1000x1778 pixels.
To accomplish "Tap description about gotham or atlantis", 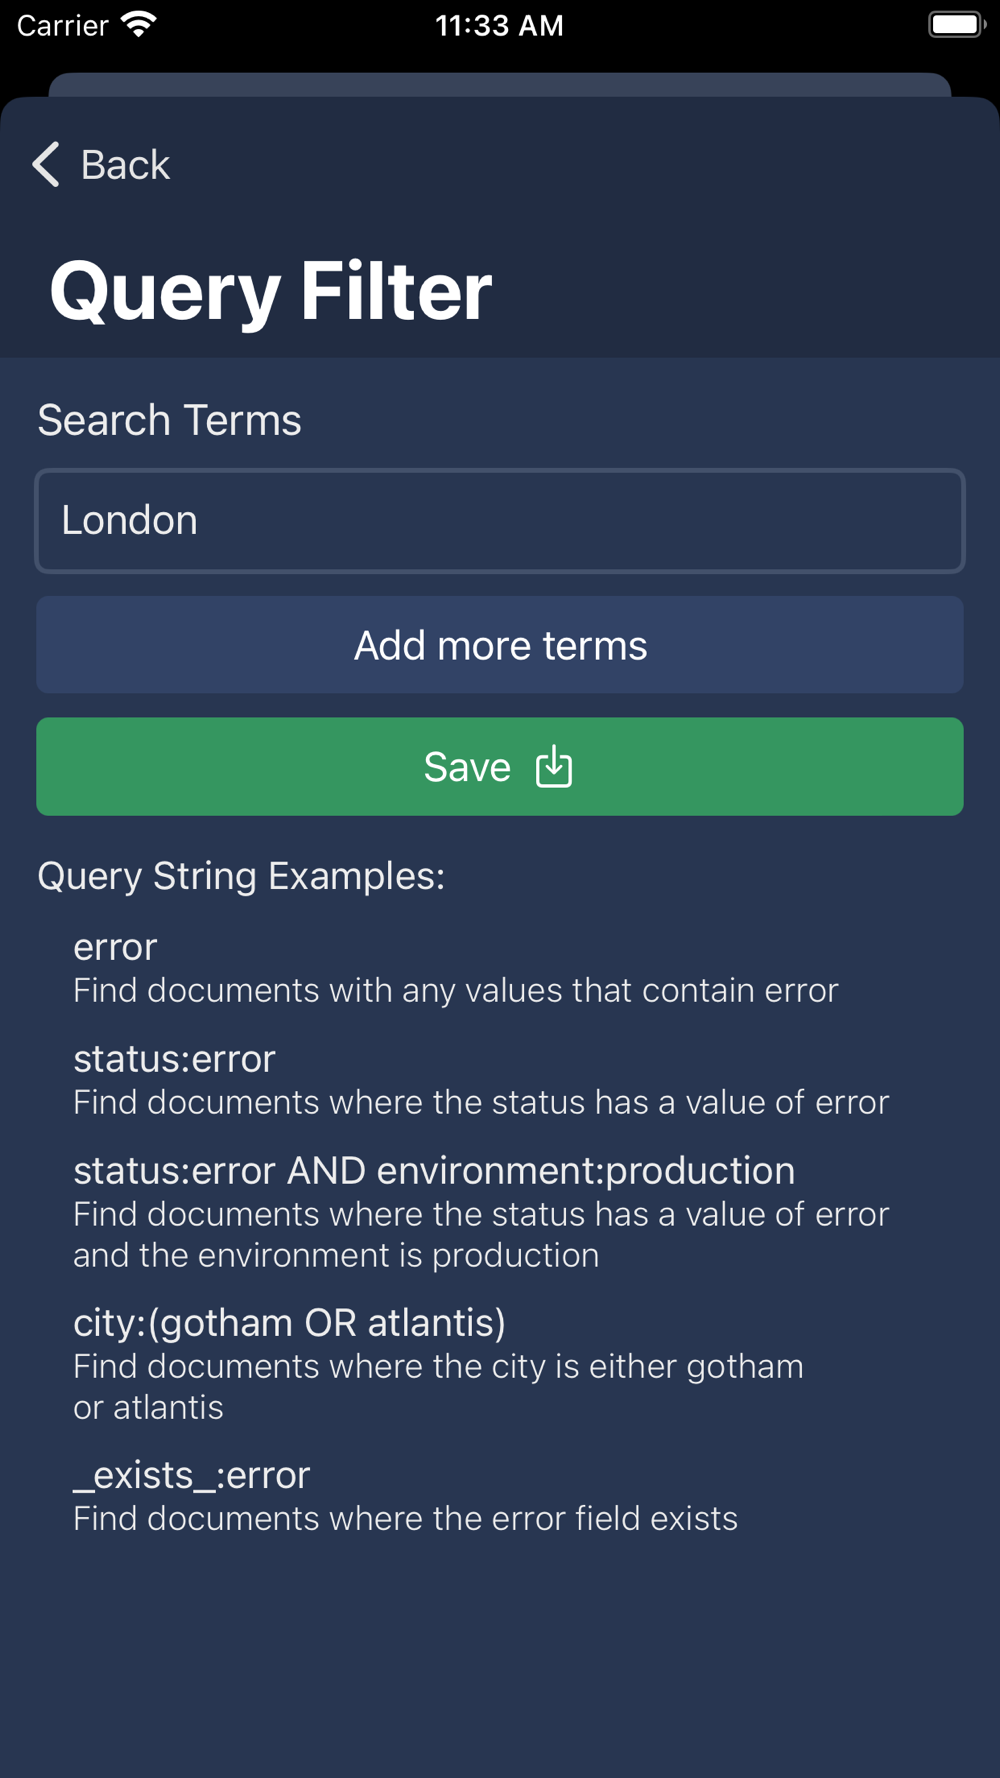I will click(438, 1386).
